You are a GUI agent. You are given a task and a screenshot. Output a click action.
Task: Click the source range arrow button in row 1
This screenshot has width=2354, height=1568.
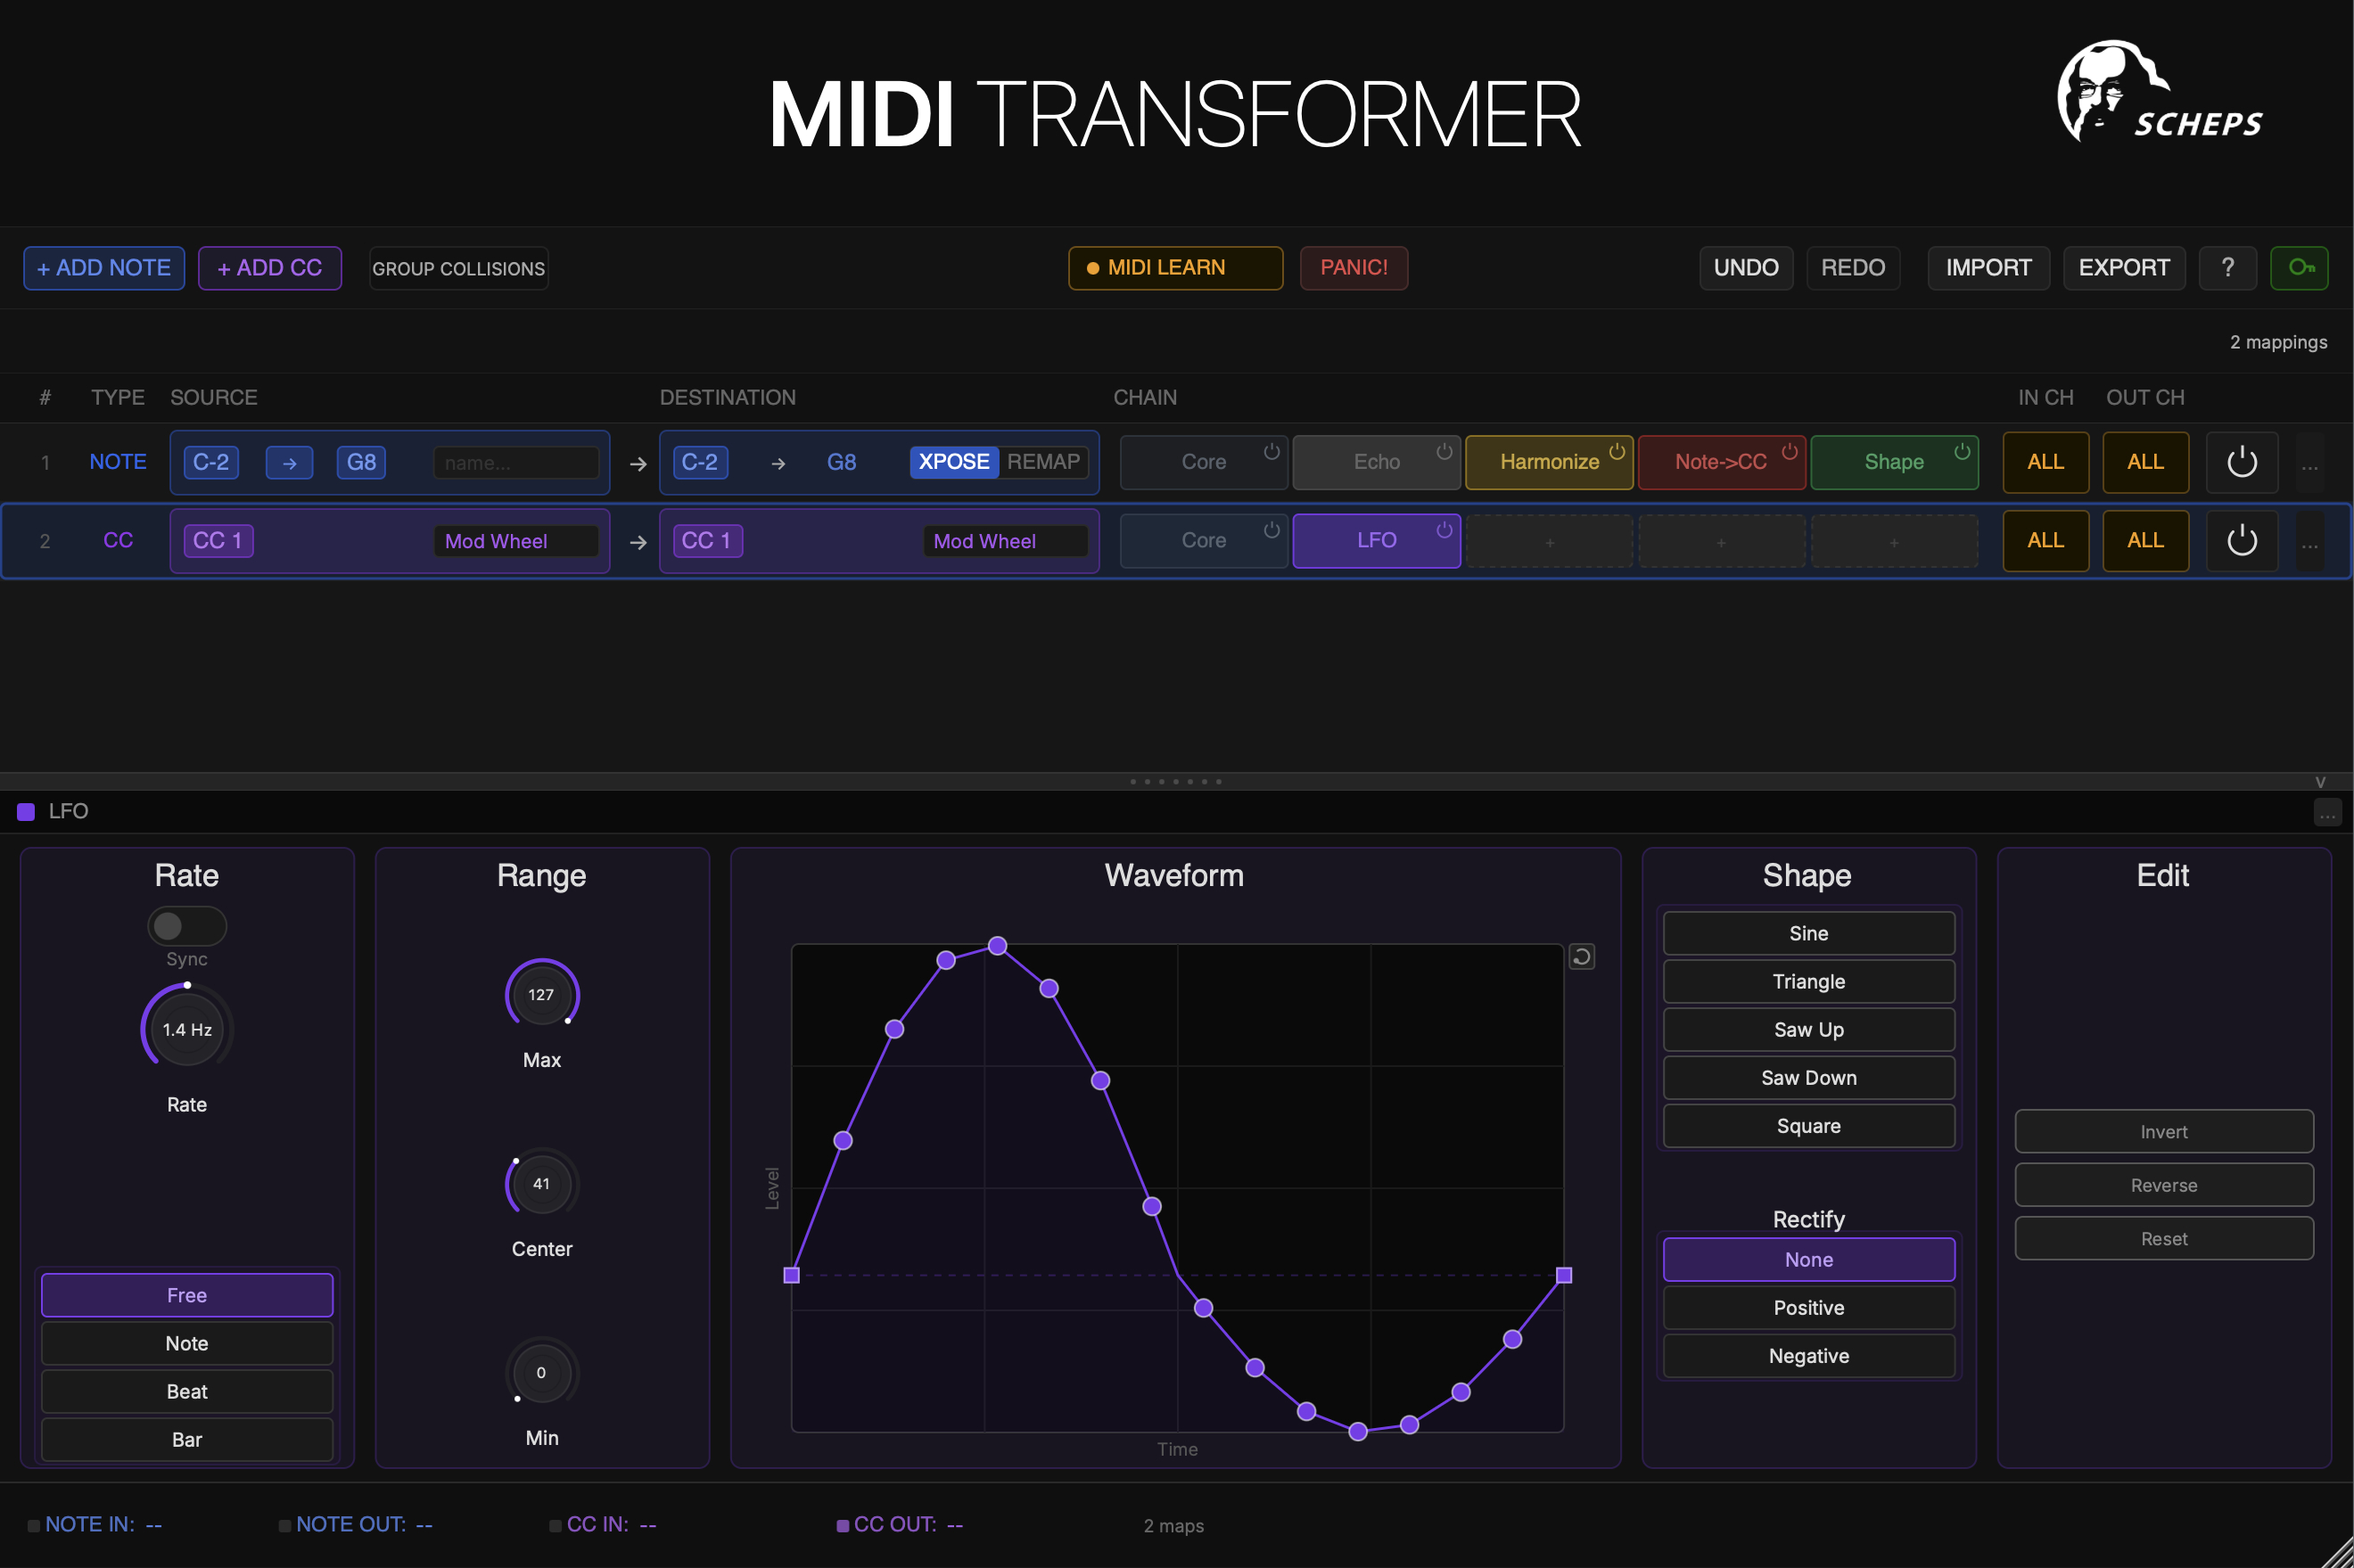pyautogui.click(x=289, y=463)
